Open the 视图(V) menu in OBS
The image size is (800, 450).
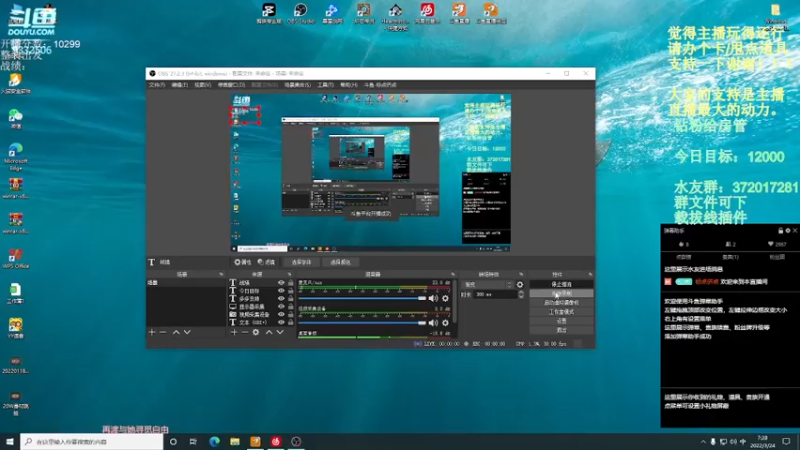click(203, 85)
